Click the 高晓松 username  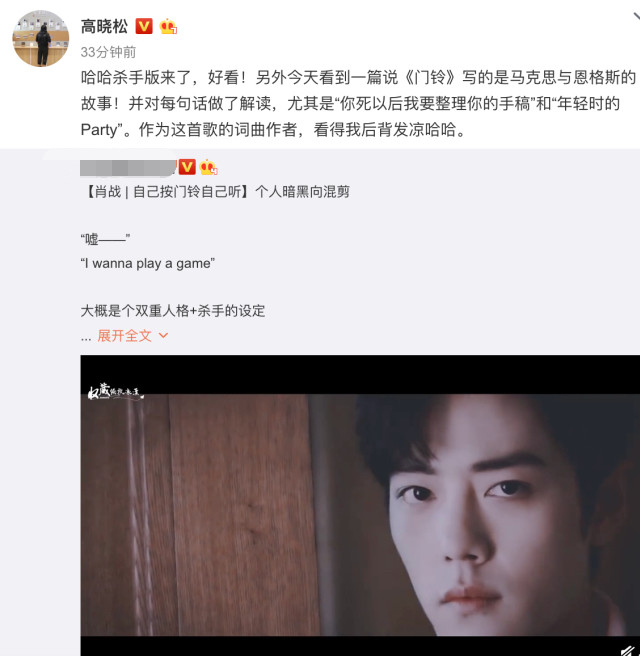(x=104, y=26)
